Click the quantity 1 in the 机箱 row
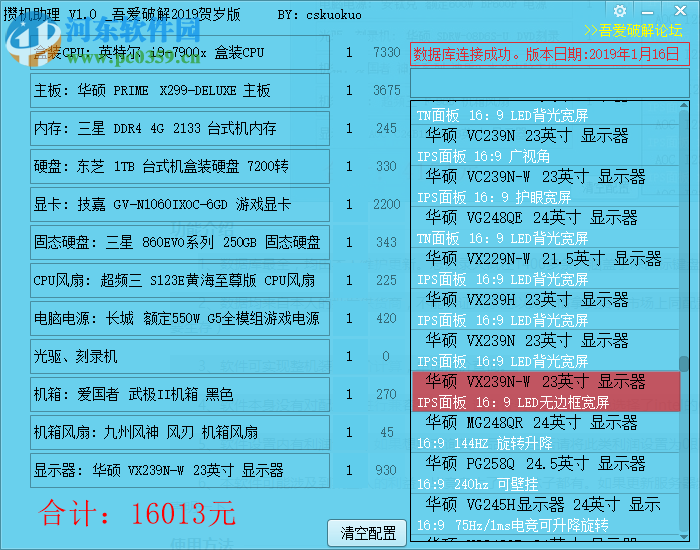700x550 pixels. pos(349,394)
